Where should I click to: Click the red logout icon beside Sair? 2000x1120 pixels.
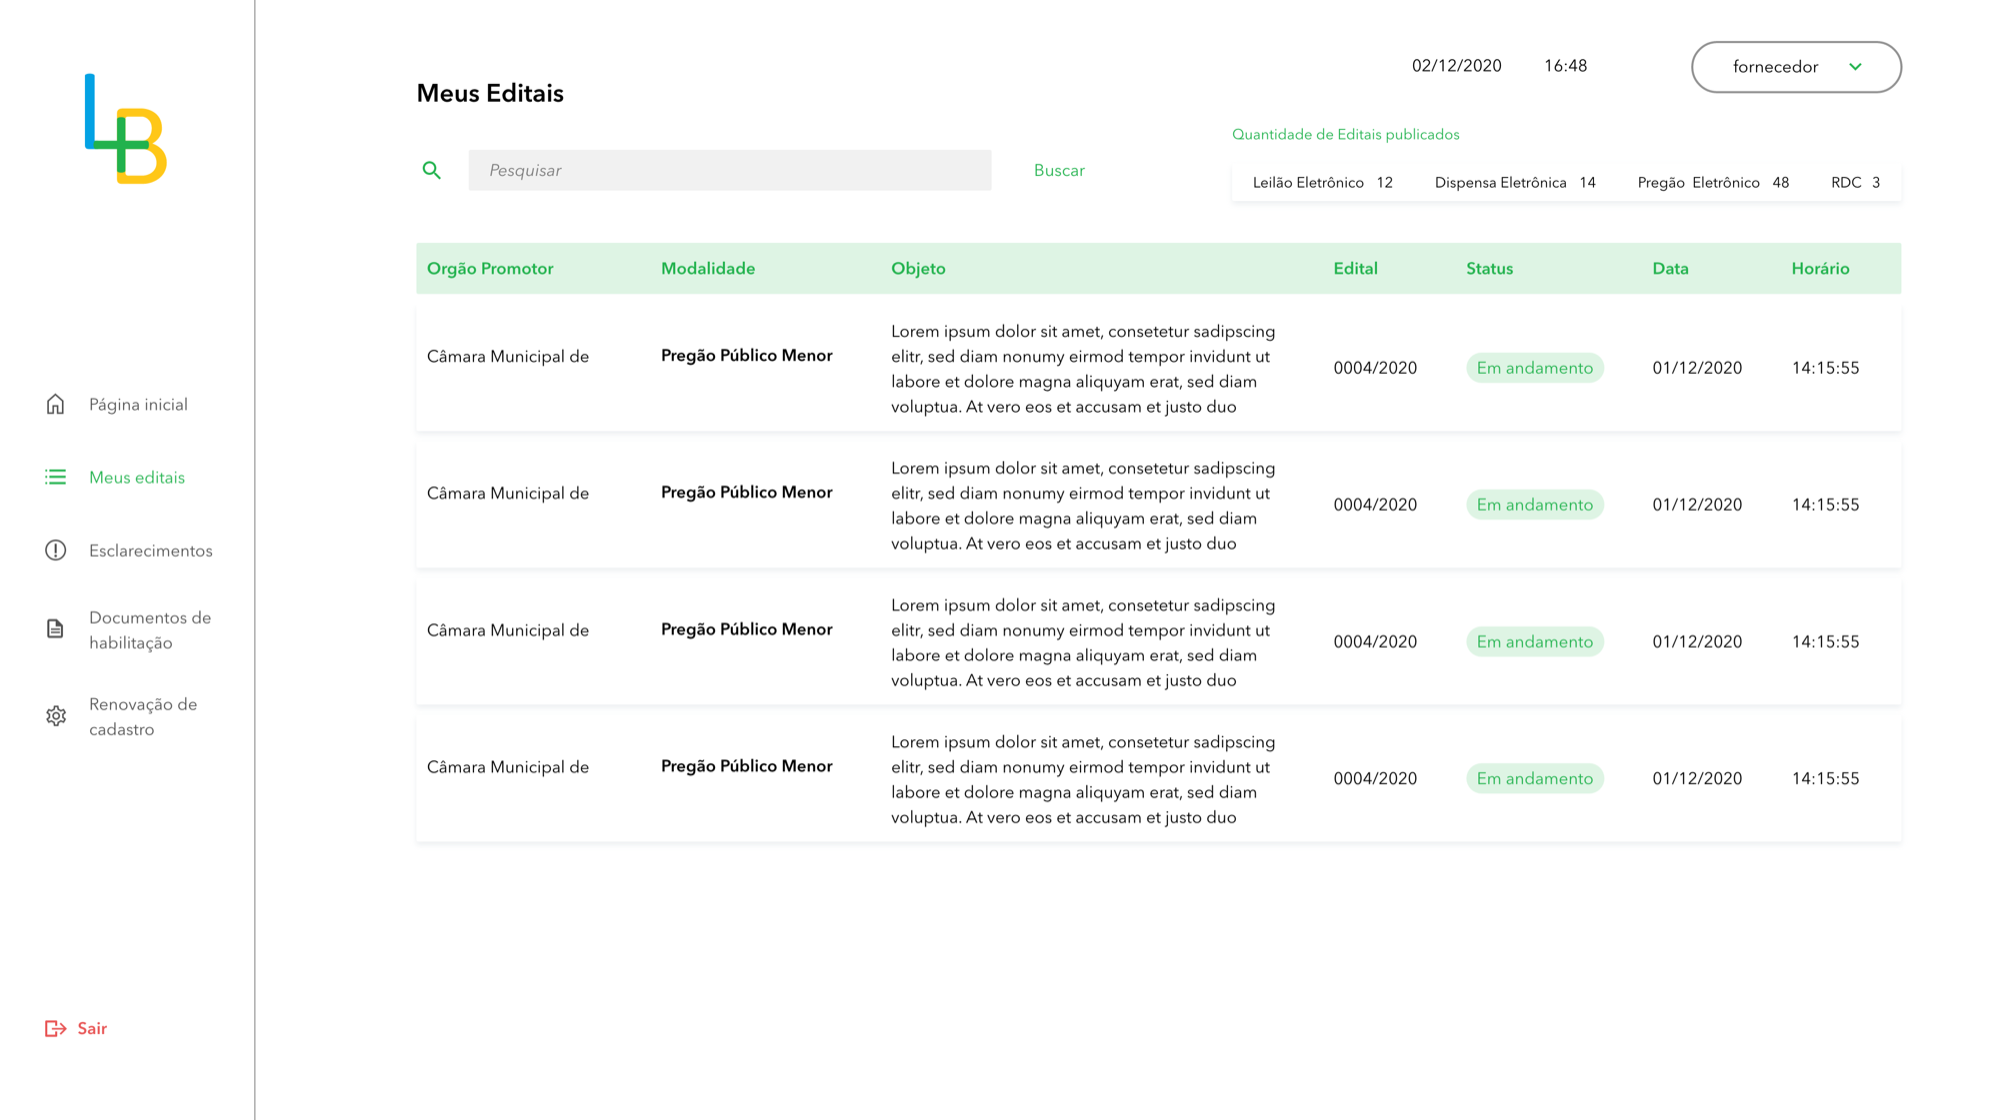click(x=55, y=1028)
